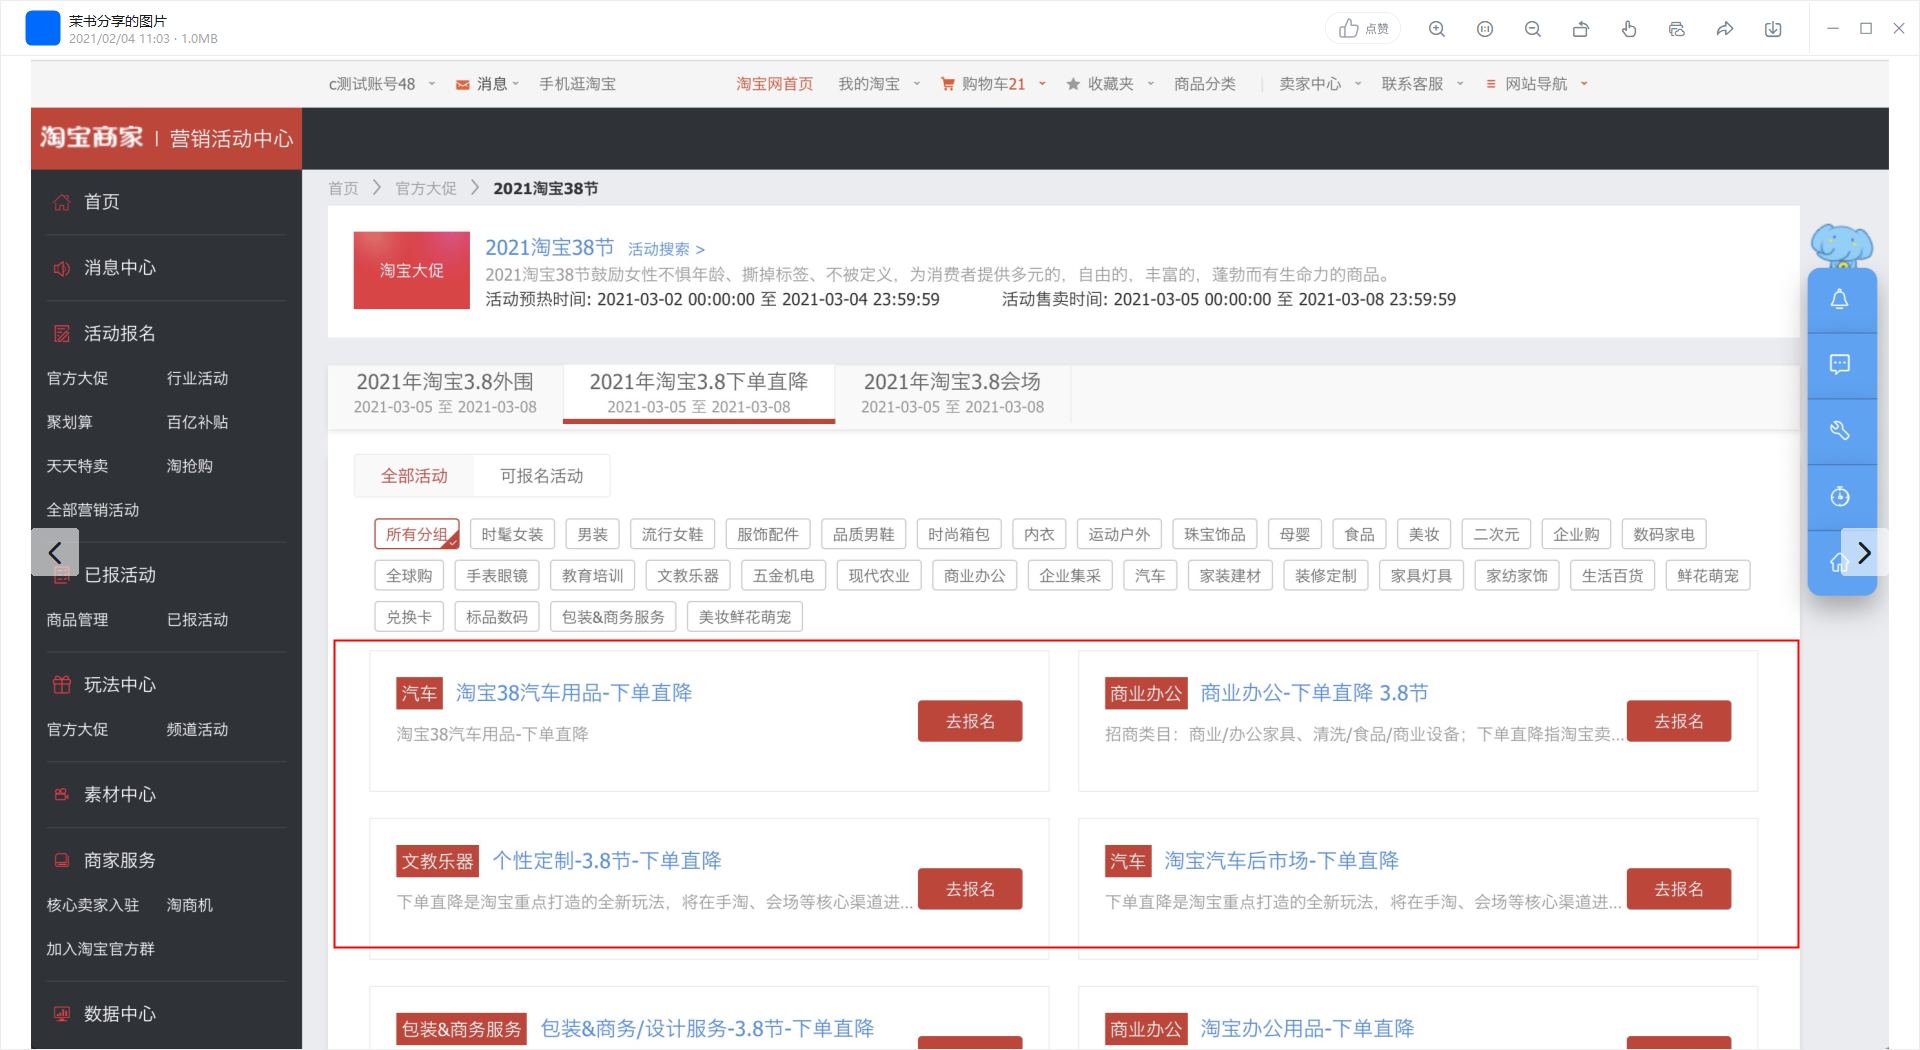
Task: Click the 淘宝大促 red thumbnail
Action: (x=411, y=271)
